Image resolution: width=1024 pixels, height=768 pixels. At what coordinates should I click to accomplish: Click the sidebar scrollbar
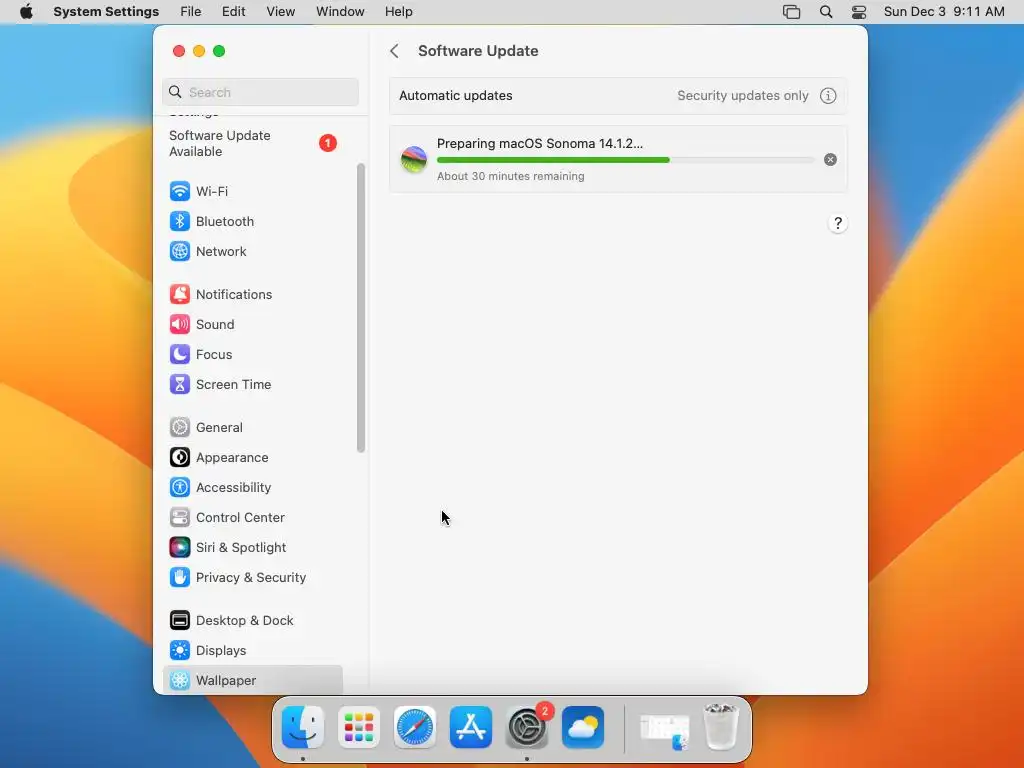click(360, 308)
